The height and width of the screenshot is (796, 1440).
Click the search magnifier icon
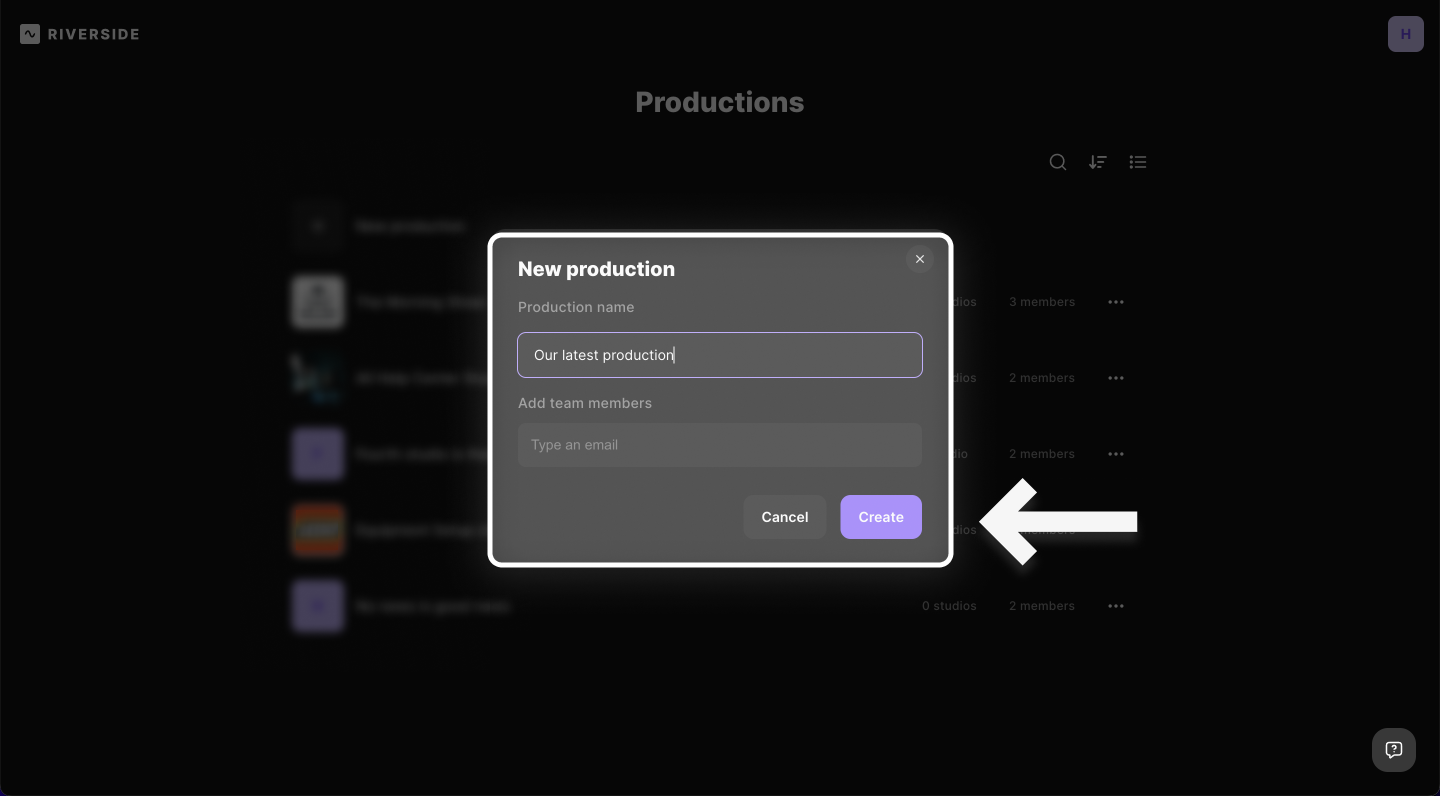coord(1057,162)
